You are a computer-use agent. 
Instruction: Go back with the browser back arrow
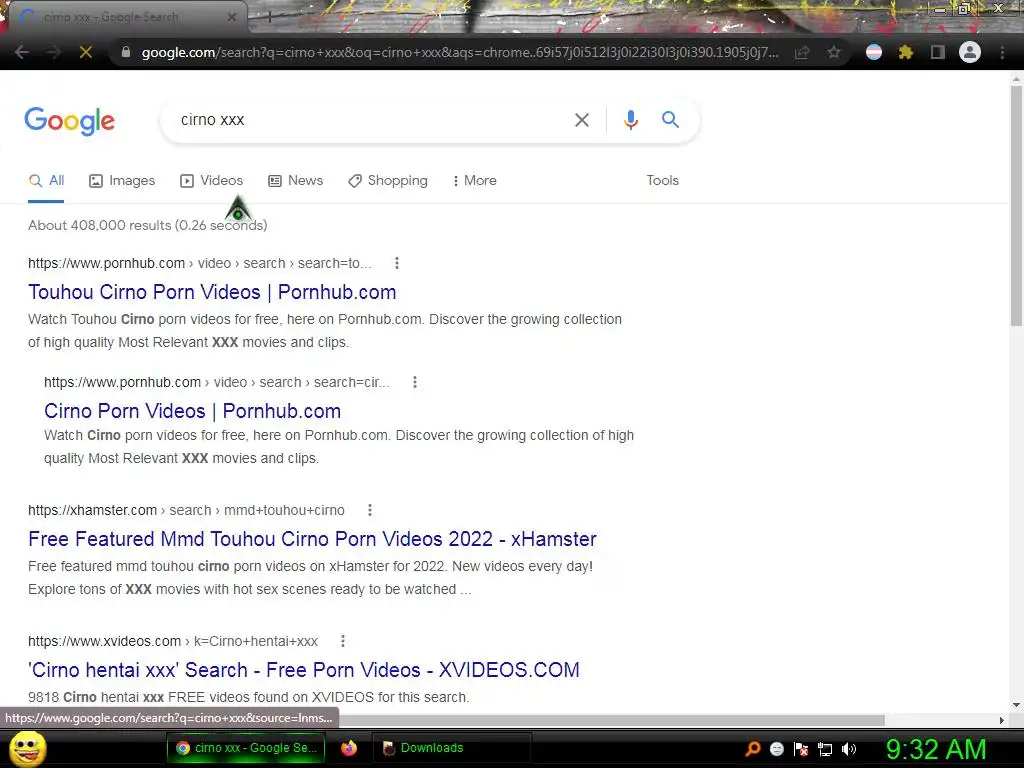click(x=22, y=52)
